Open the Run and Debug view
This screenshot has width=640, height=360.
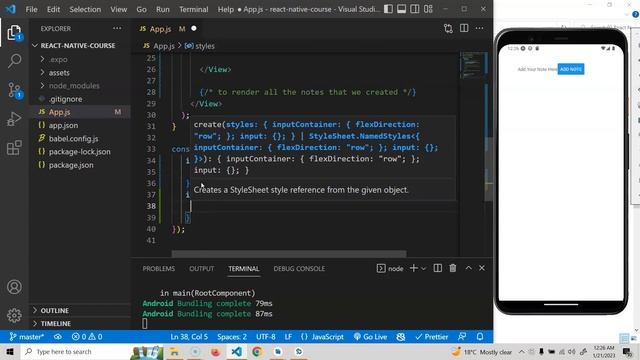(14, 119)
